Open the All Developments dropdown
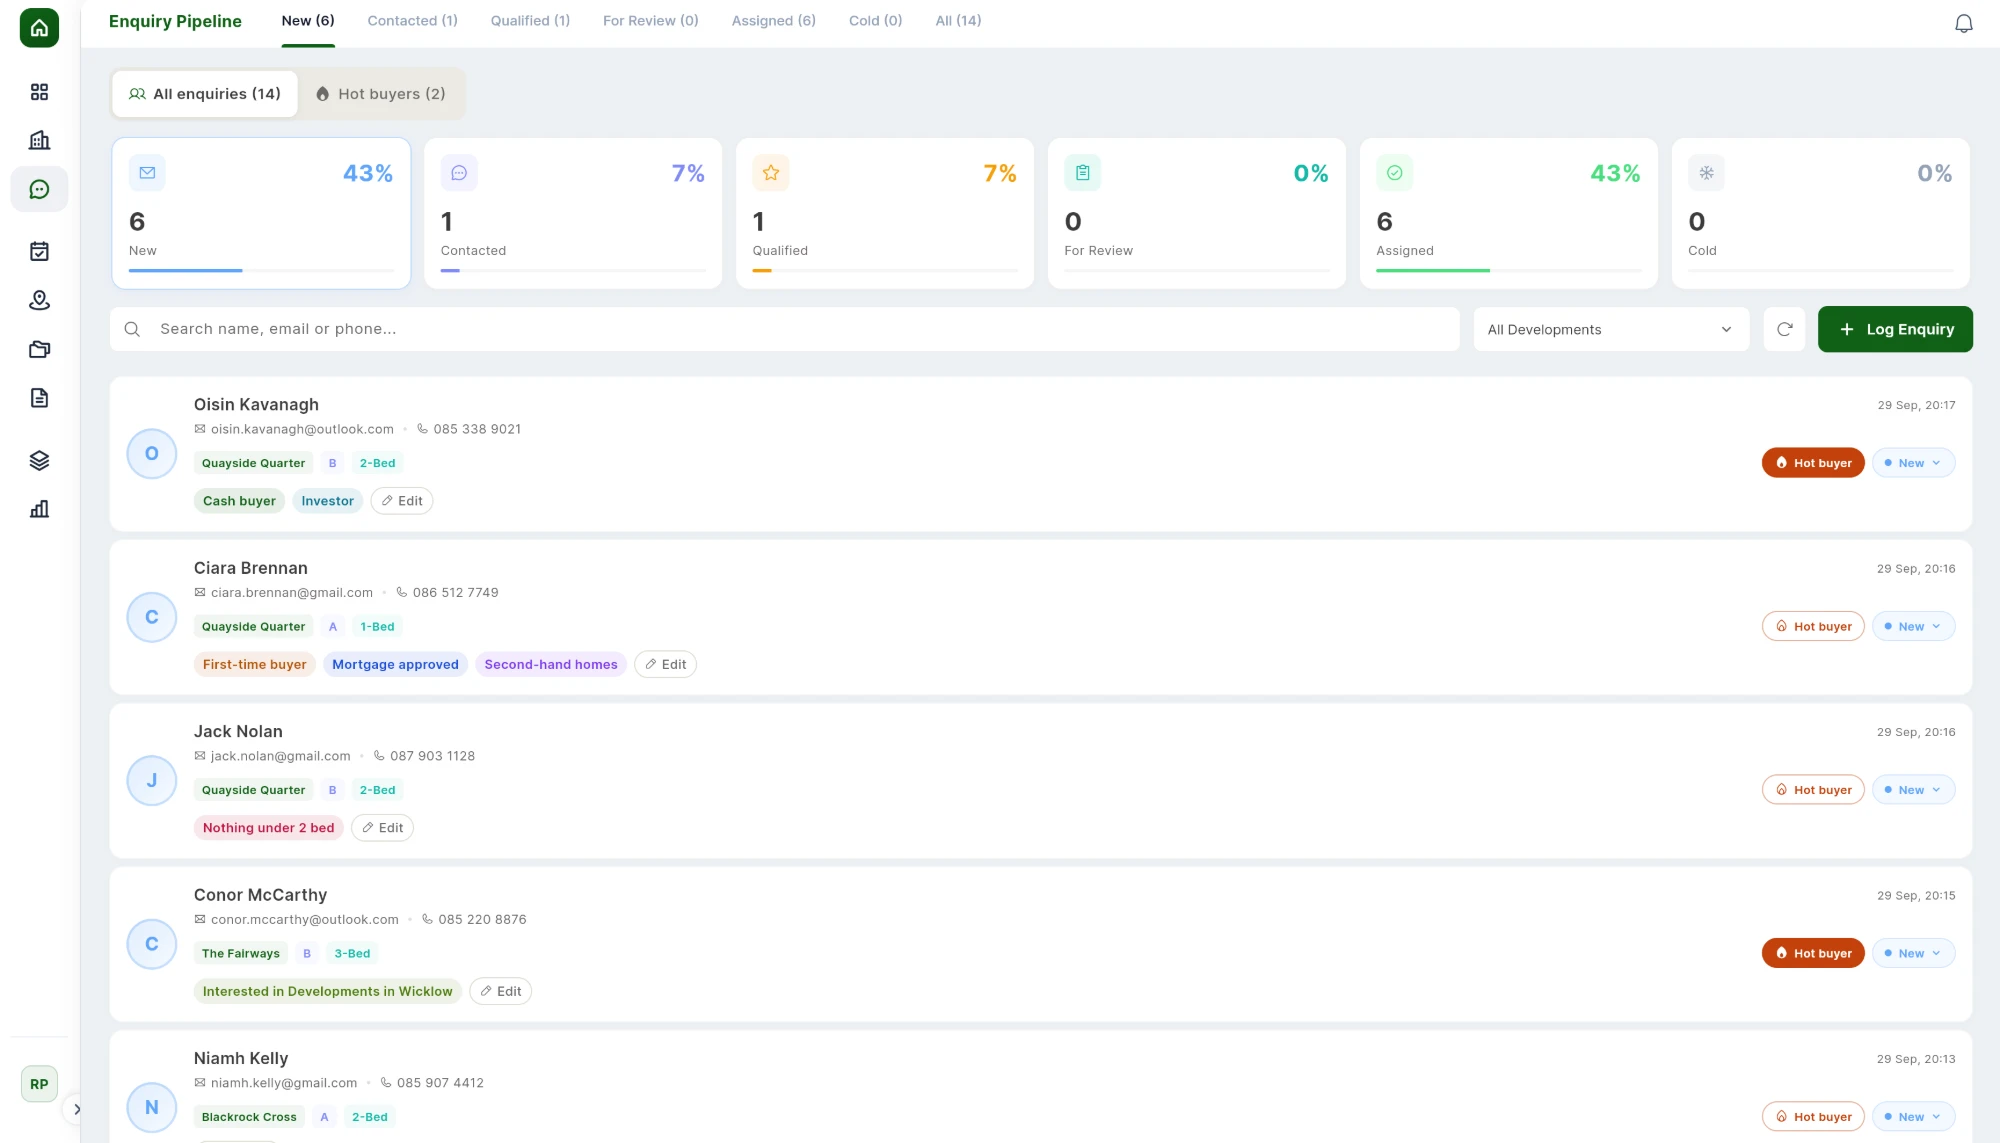 pyautogui.click(x=1611, y=329)
